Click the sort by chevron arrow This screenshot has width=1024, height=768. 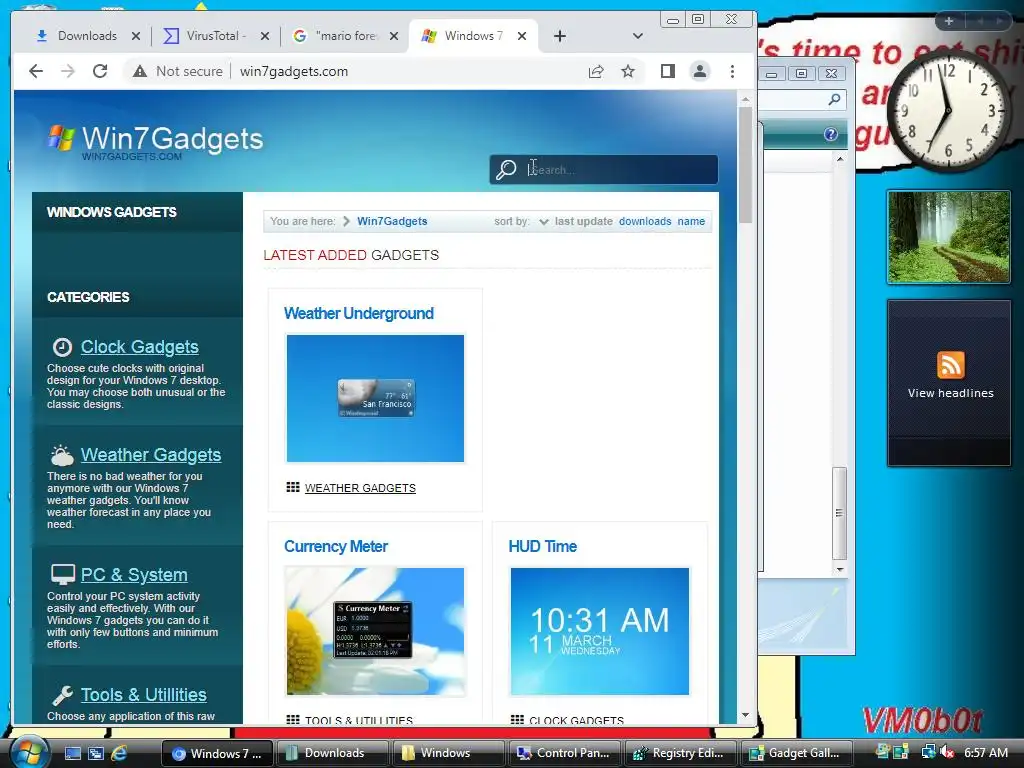[x=543, y=222]
